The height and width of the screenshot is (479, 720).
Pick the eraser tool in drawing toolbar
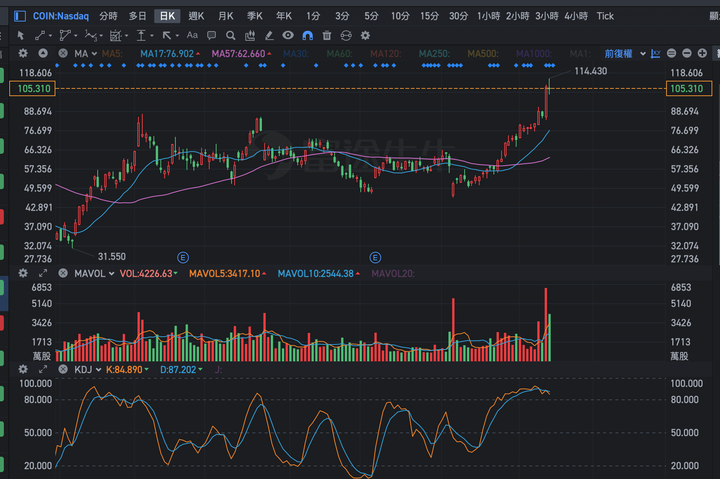coord(269,35)
